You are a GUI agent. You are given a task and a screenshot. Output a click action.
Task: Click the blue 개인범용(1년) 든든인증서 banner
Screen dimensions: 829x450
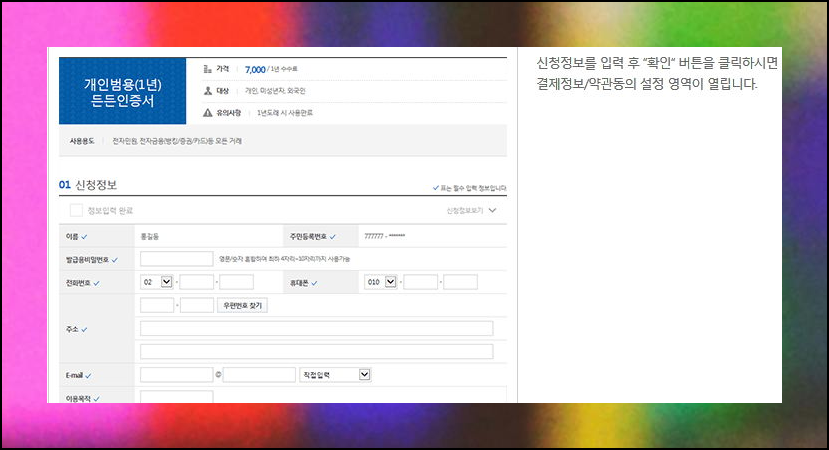[x=123, y=91]
